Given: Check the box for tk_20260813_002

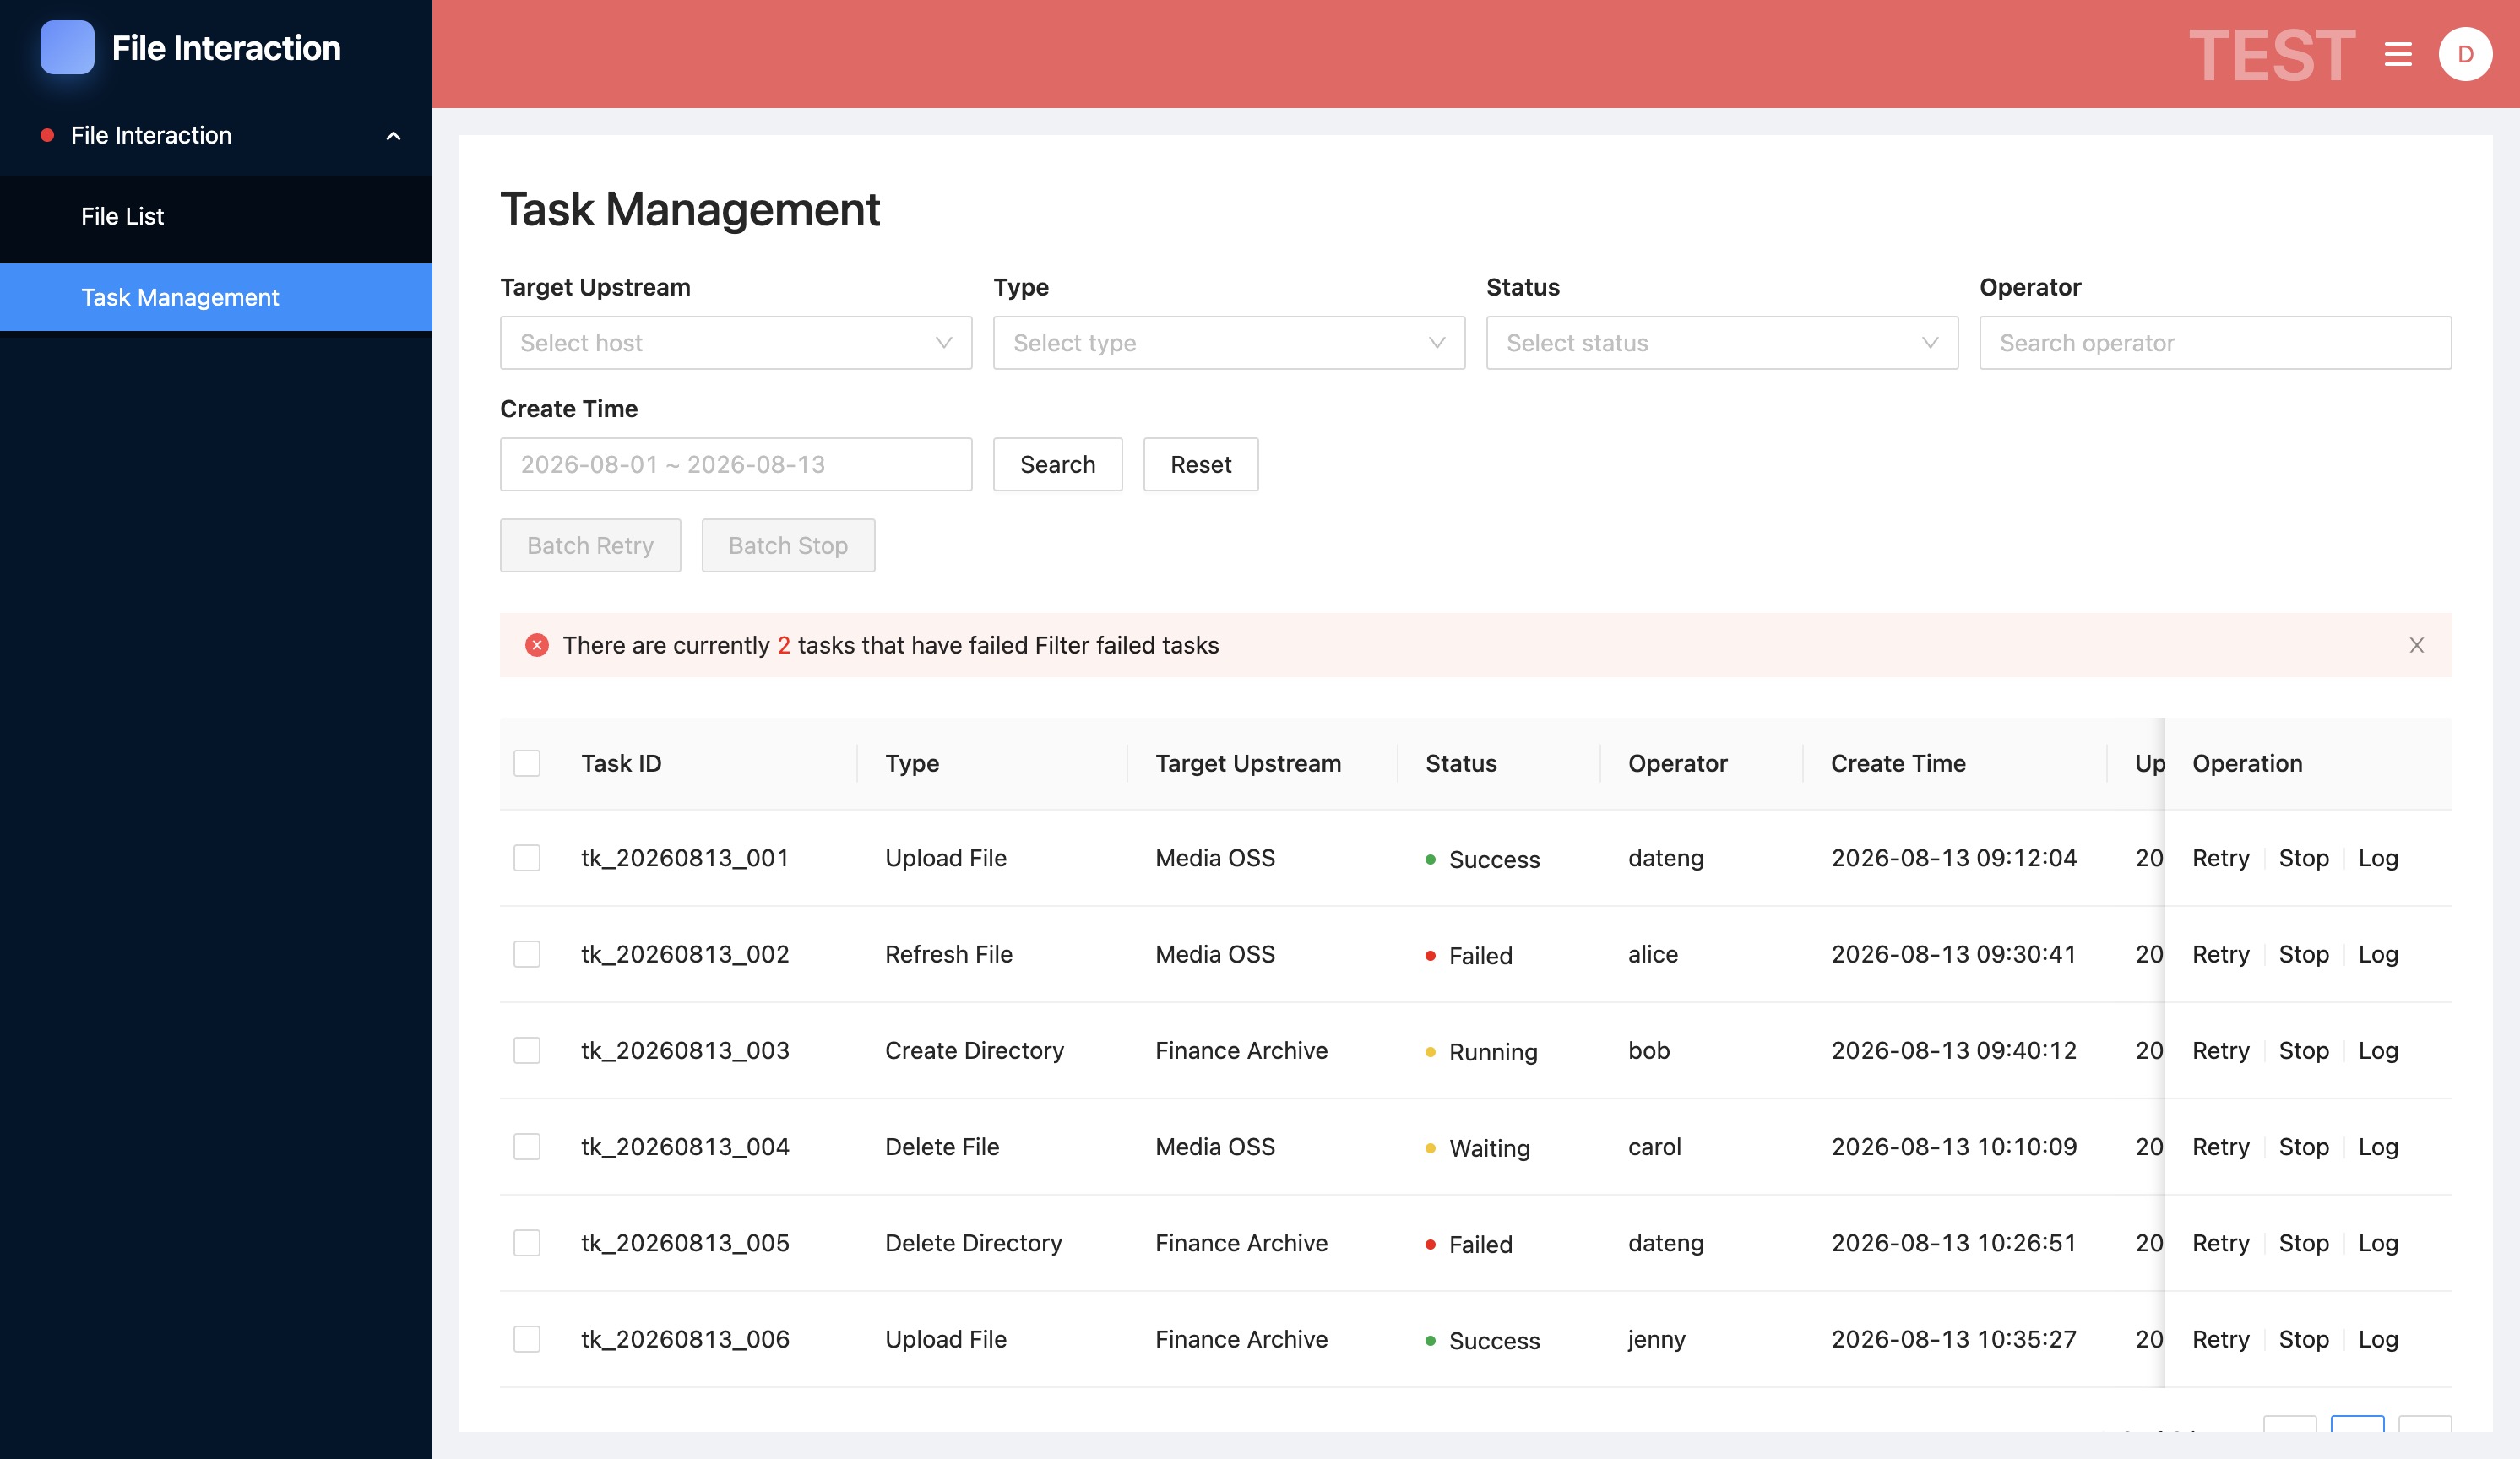Looking at the screenshot, I should [527, 954].
